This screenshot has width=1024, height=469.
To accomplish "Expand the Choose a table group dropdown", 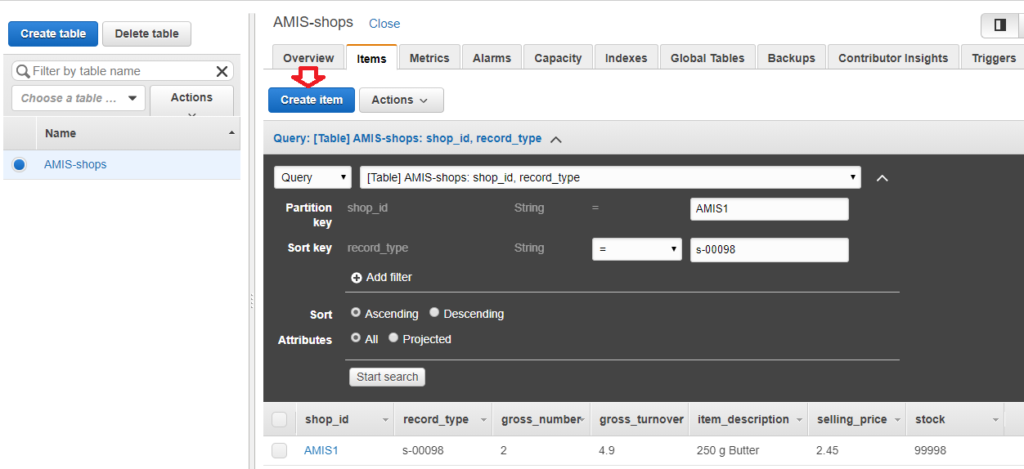I will pyautogui.click(x=78, y=98).
